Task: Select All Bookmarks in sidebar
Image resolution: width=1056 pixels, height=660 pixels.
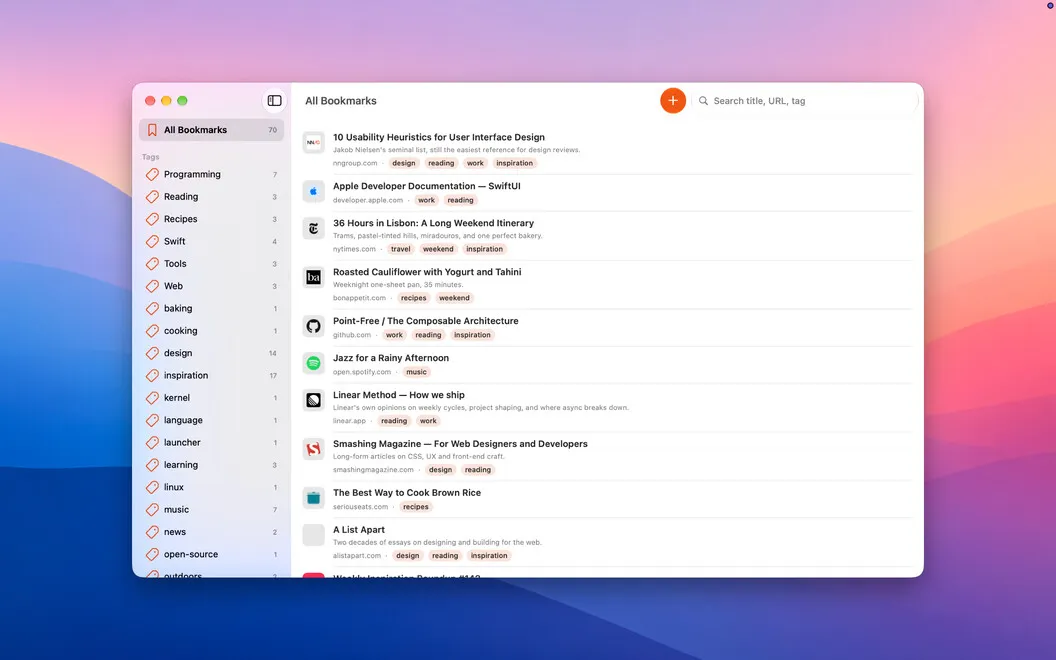Action: tap(211, 130)
